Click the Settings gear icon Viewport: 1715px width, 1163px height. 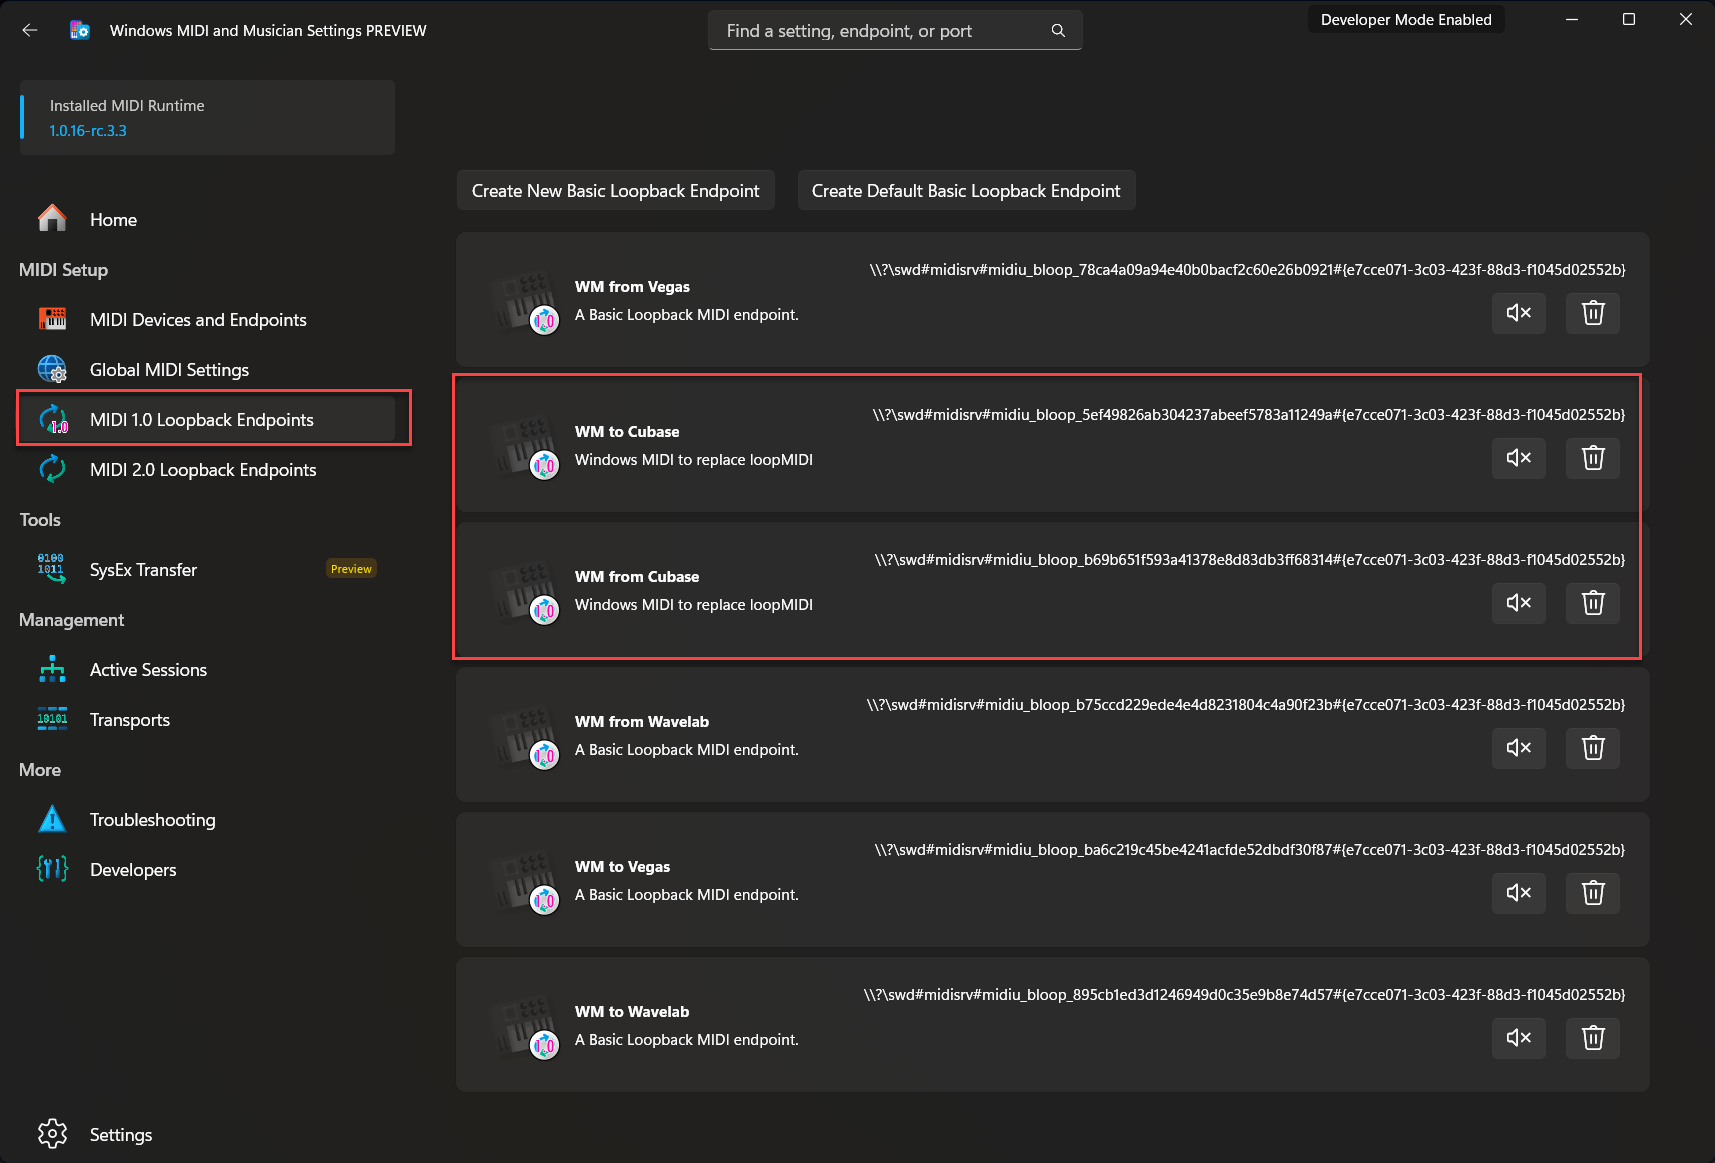[x=52, y=1134]
